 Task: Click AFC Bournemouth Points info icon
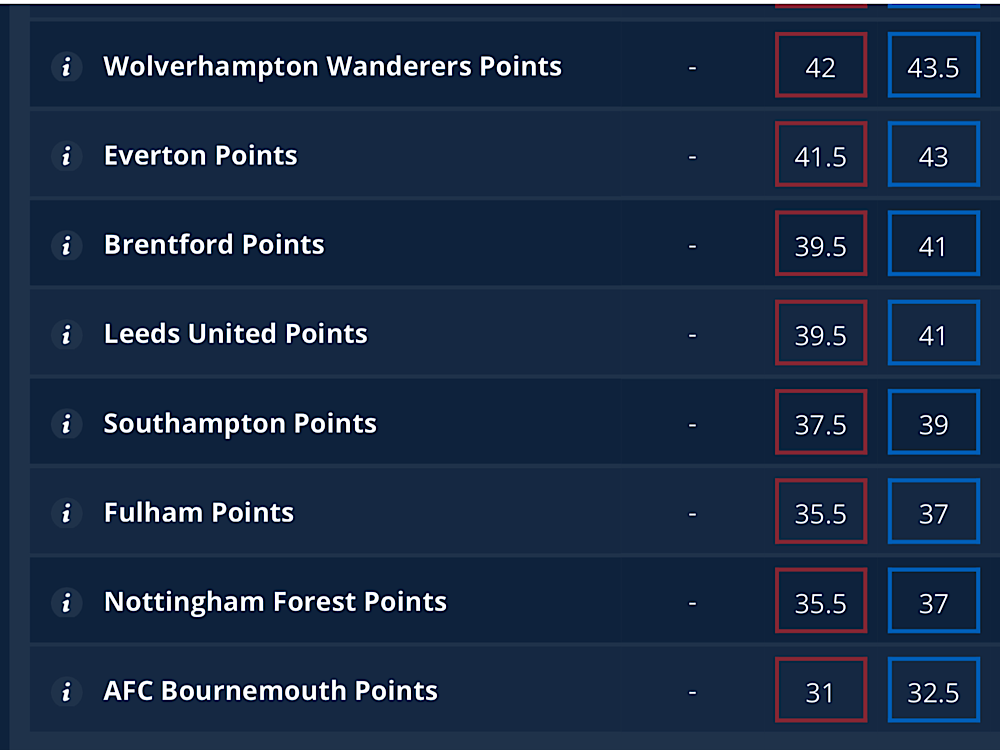click(x=66, y=691)
